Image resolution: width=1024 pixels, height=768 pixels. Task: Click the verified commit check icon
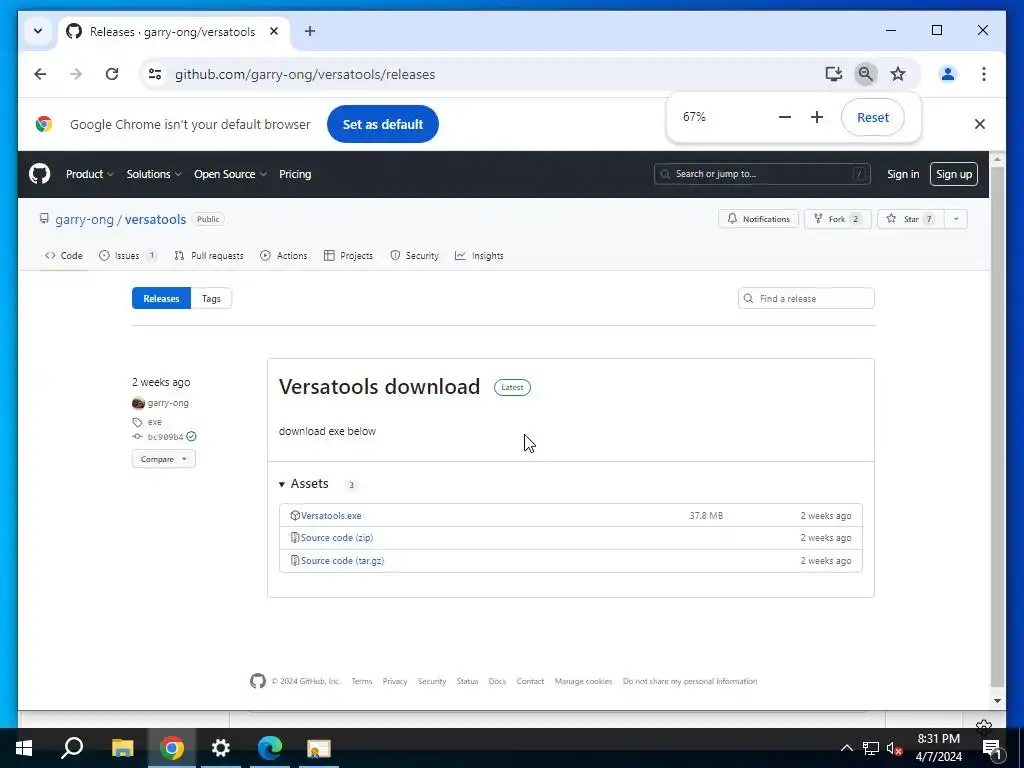[x=191, y=436]
